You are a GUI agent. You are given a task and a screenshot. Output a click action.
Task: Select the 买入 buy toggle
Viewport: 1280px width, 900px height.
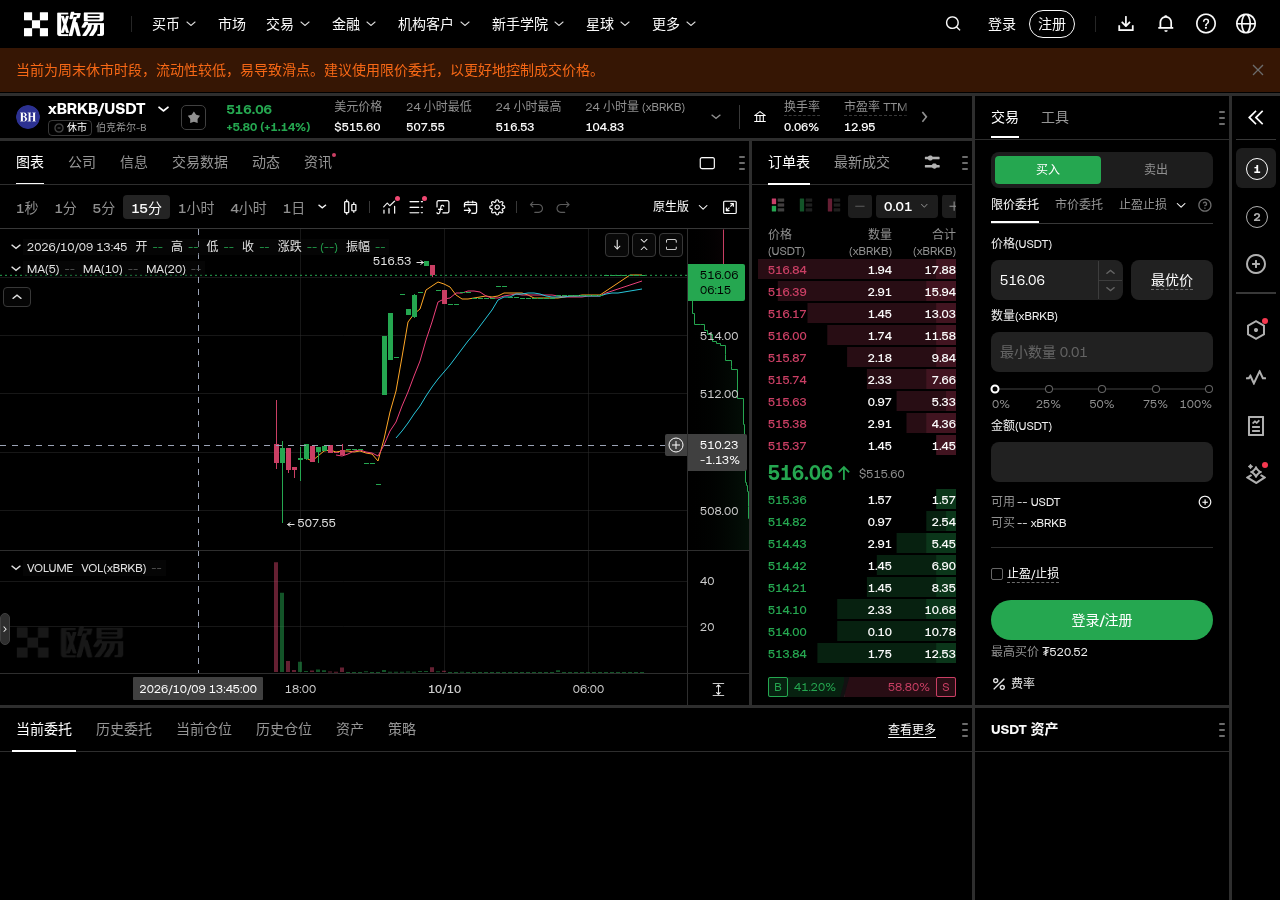(1048, 170)
